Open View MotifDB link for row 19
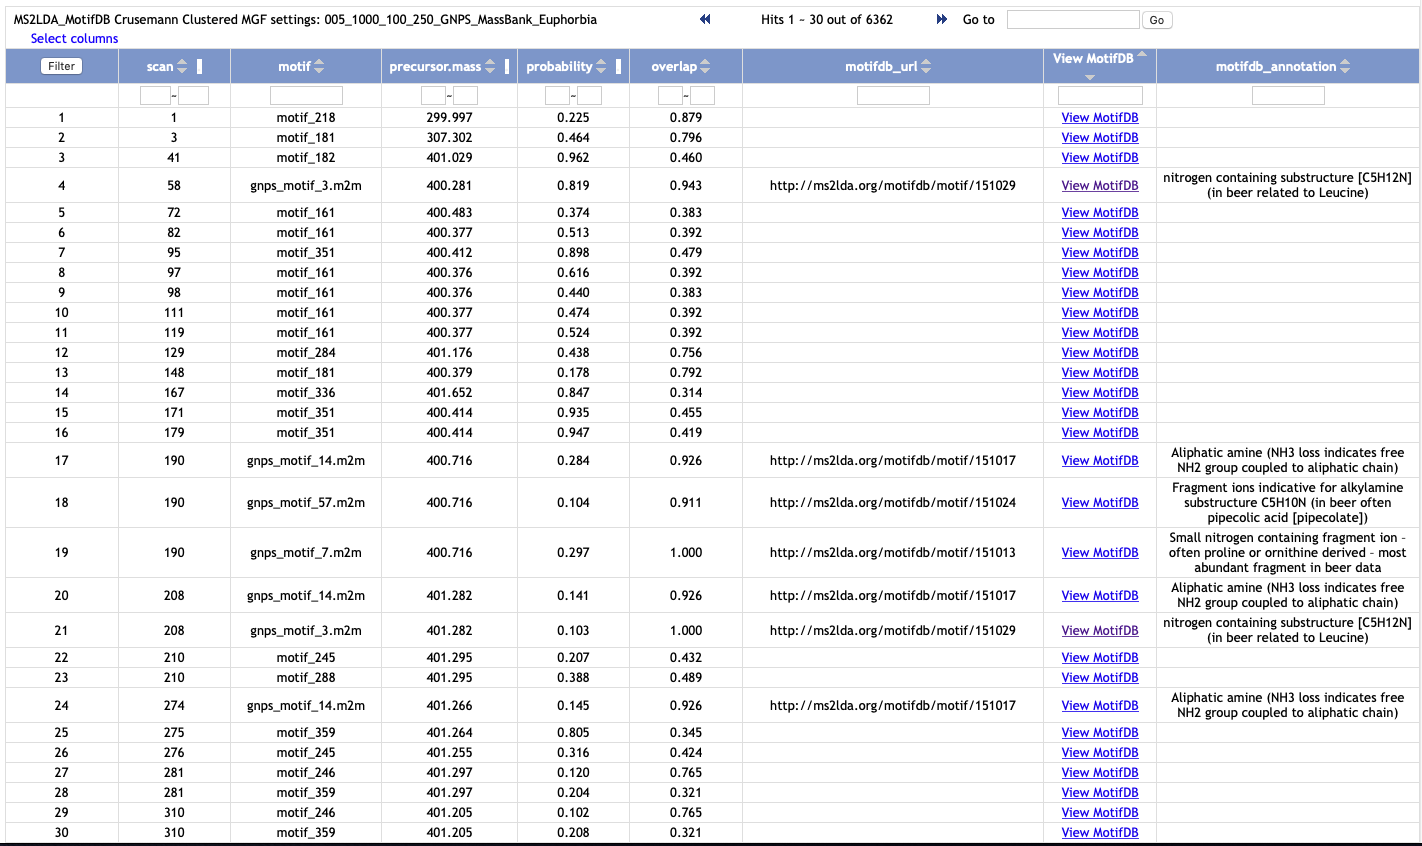The image size is (1422, 846). coord(1100,553)
